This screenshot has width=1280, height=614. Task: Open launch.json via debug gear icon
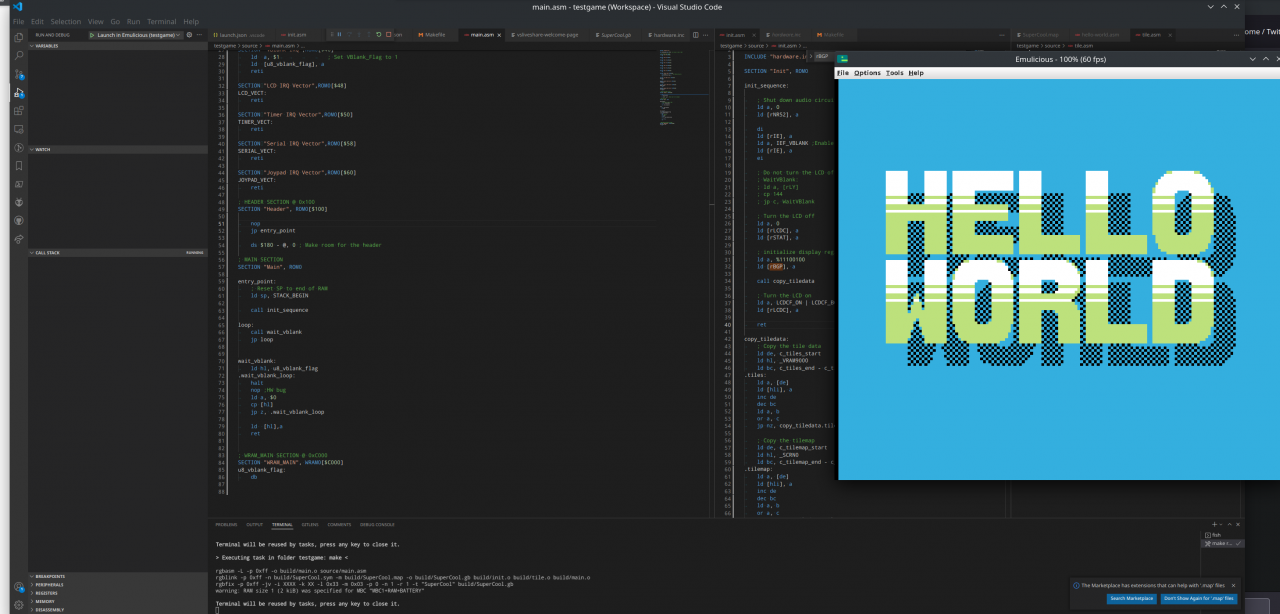189,35
